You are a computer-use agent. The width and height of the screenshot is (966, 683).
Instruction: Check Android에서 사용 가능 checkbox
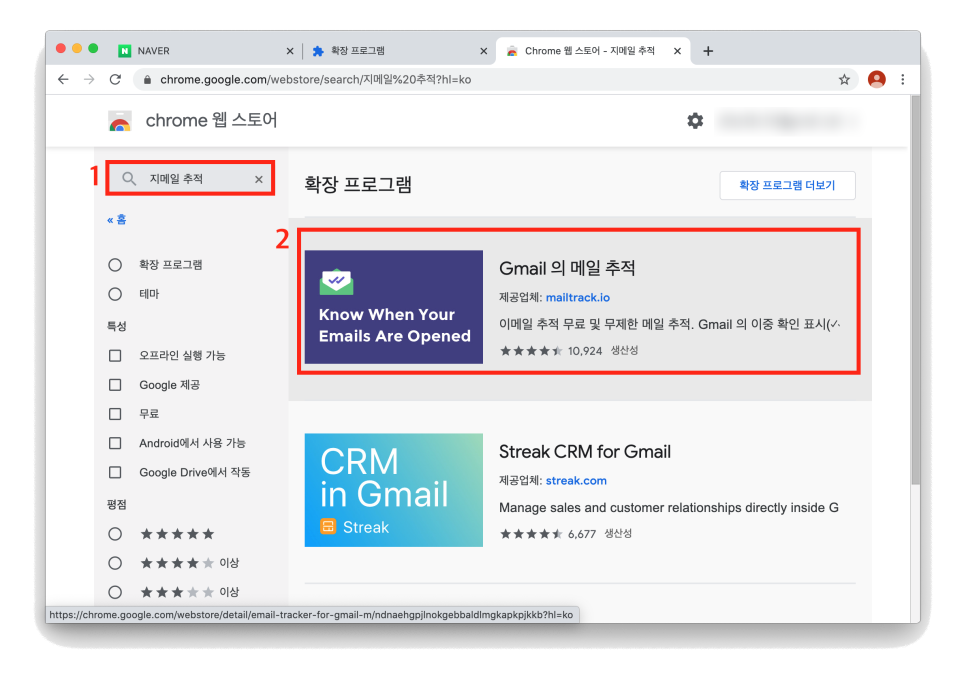(115, 443)
